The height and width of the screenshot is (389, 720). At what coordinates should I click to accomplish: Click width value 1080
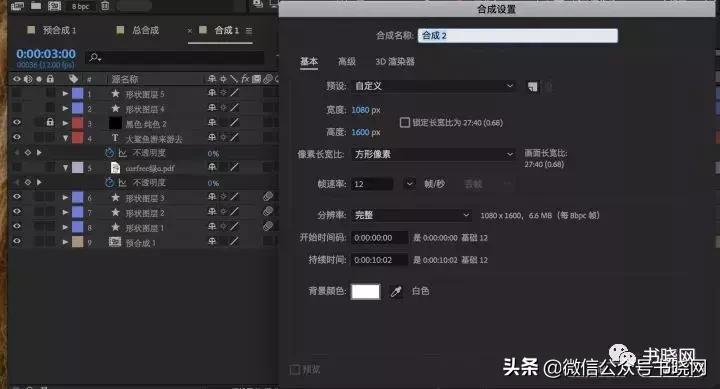click(x=360, y=110)
